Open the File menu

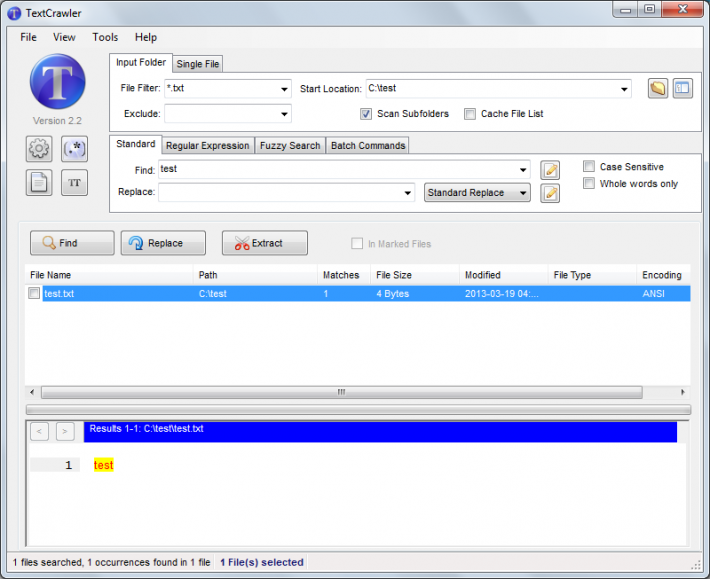(28, 37)
